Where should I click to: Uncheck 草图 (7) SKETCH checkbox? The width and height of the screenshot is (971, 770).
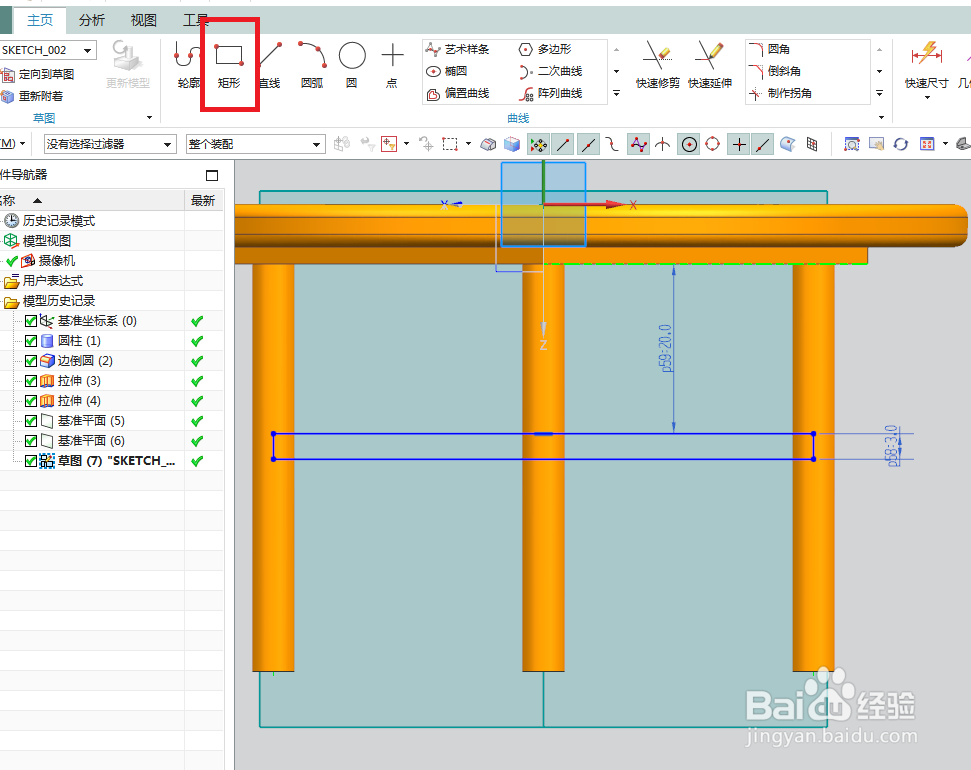point(31,461)
